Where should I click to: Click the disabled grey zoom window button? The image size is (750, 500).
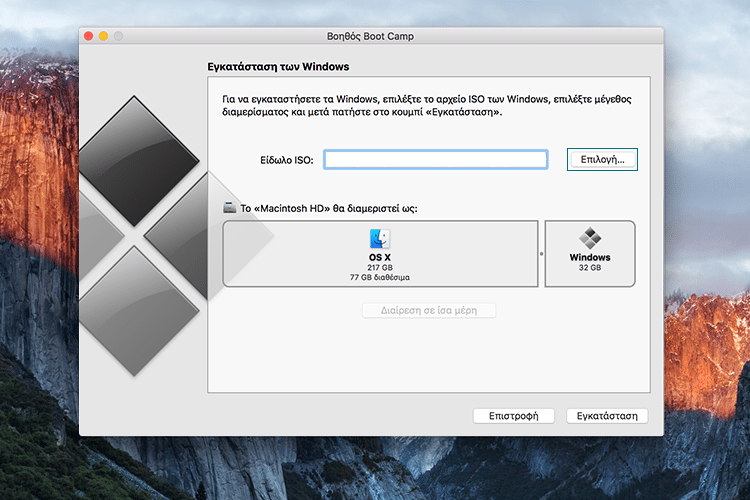(118, 36)
